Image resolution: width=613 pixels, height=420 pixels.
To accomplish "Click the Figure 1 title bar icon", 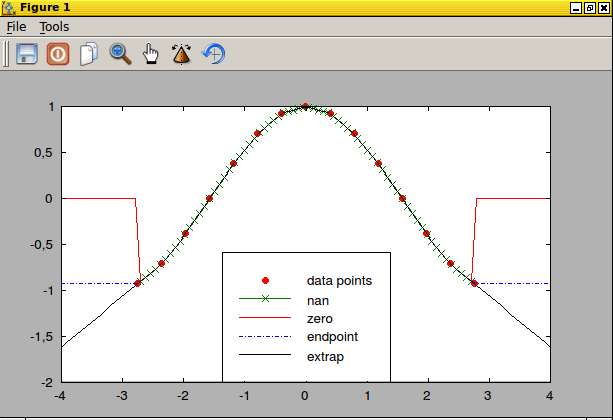I will (x=8, y=7).
